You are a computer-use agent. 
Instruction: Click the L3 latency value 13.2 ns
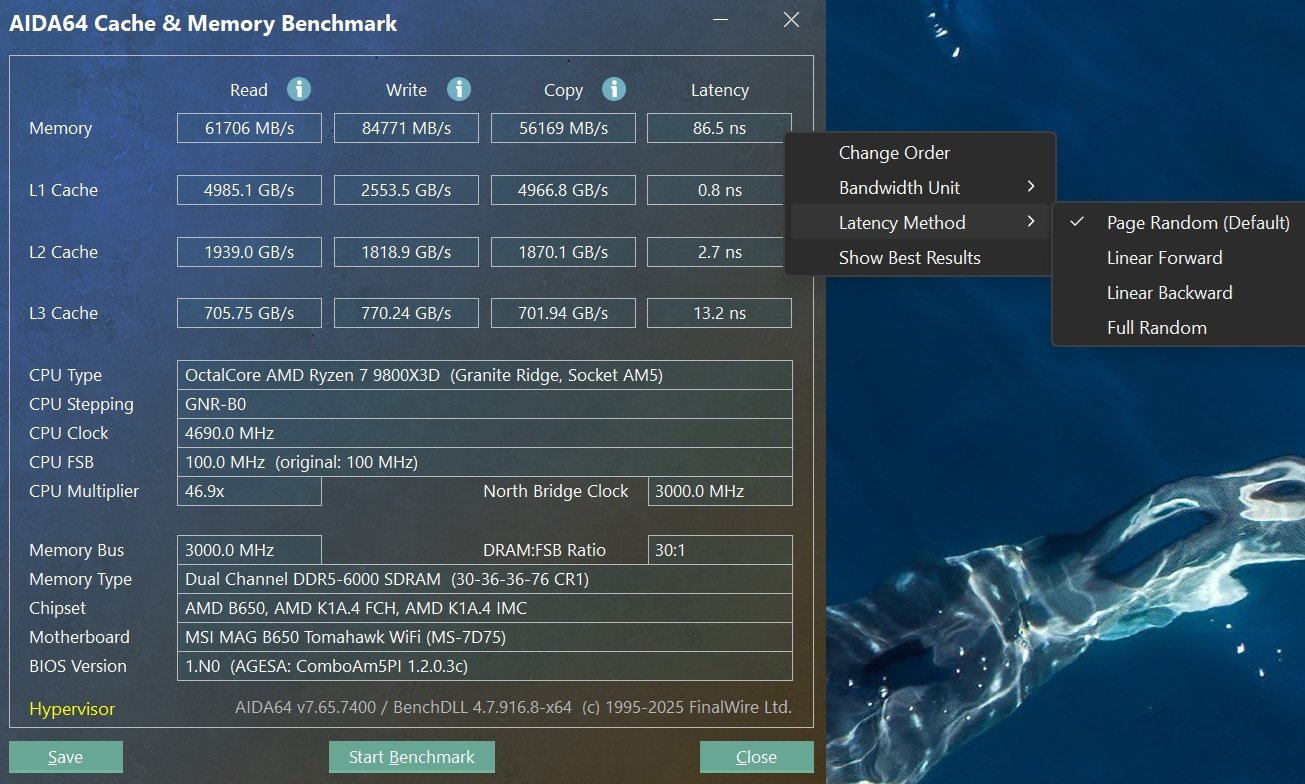pos(720,313)
